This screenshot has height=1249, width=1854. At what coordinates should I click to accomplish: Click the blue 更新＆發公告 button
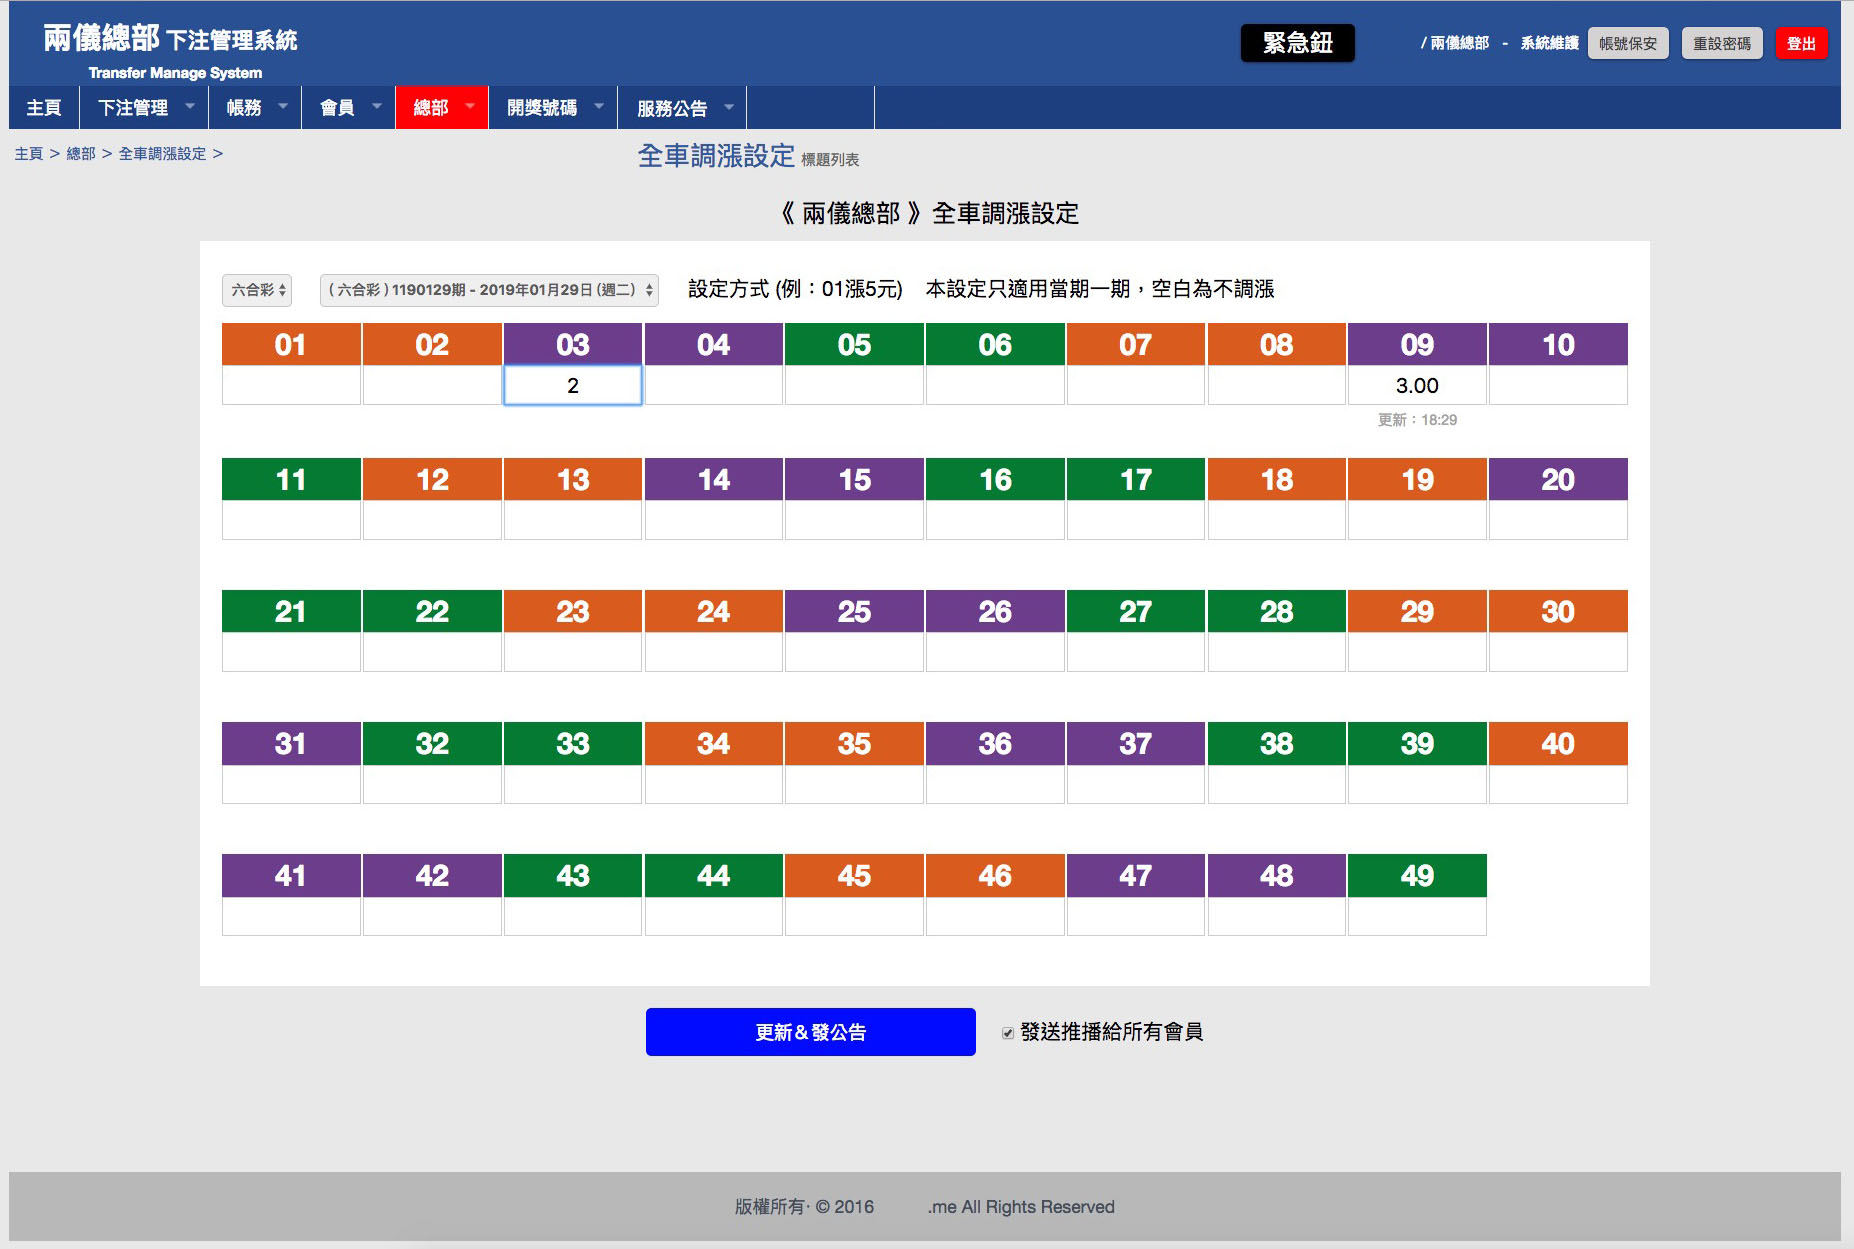(x=810, y=1032)
